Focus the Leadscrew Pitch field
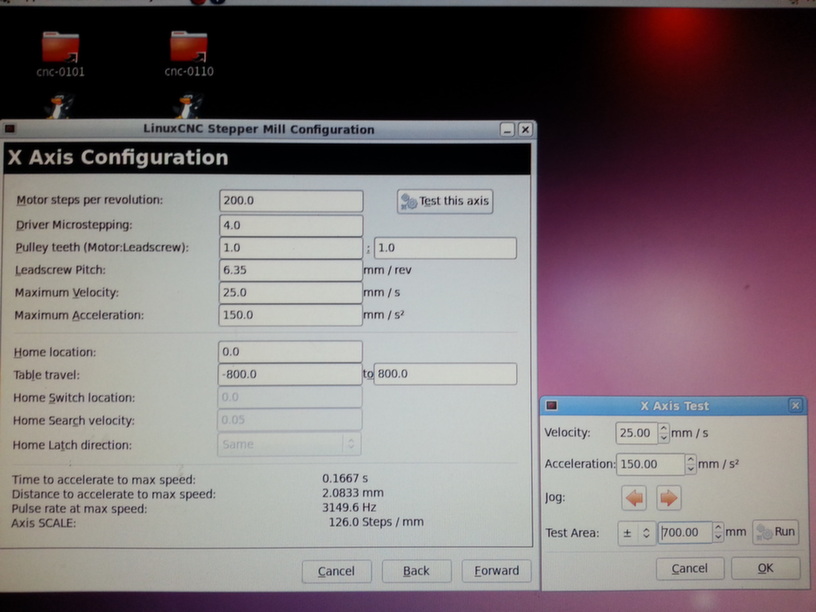The image size is (816, 612). pyautogui.click(x=291, y=270)
